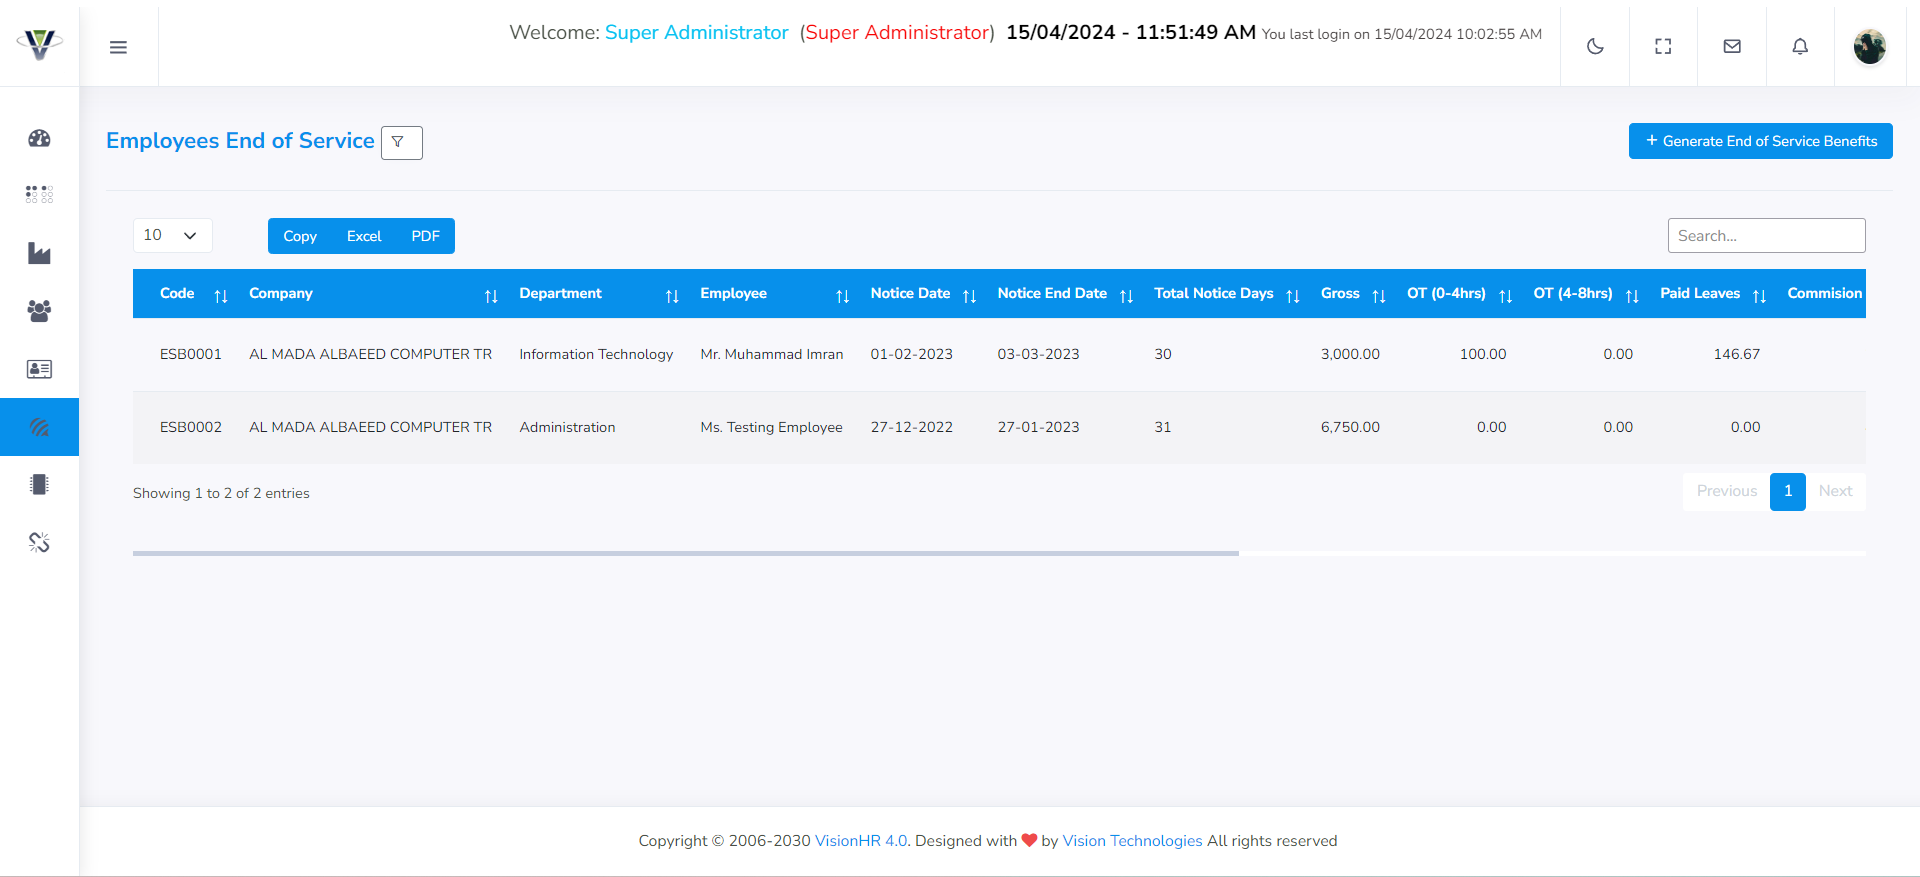
Task: Open dashboard gauge sidebar icon
Action: [39, 138]
